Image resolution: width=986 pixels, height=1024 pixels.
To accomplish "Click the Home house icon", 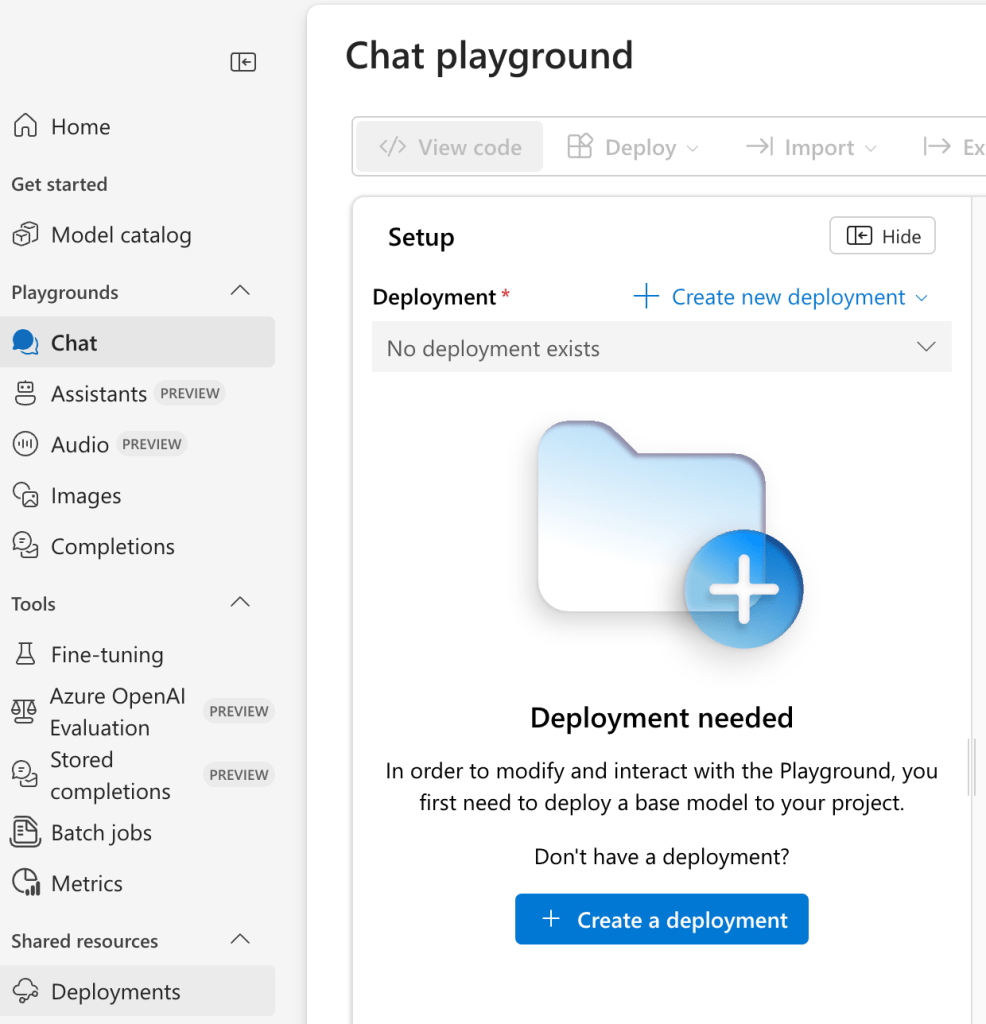I will click(x=25, y=127).
